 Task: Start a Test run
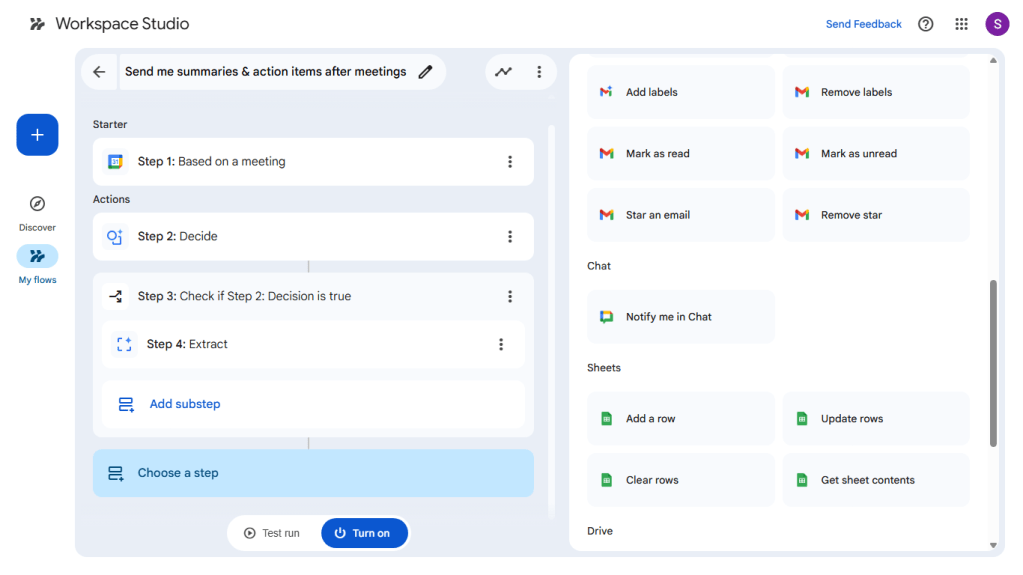(x=272, y=533)
